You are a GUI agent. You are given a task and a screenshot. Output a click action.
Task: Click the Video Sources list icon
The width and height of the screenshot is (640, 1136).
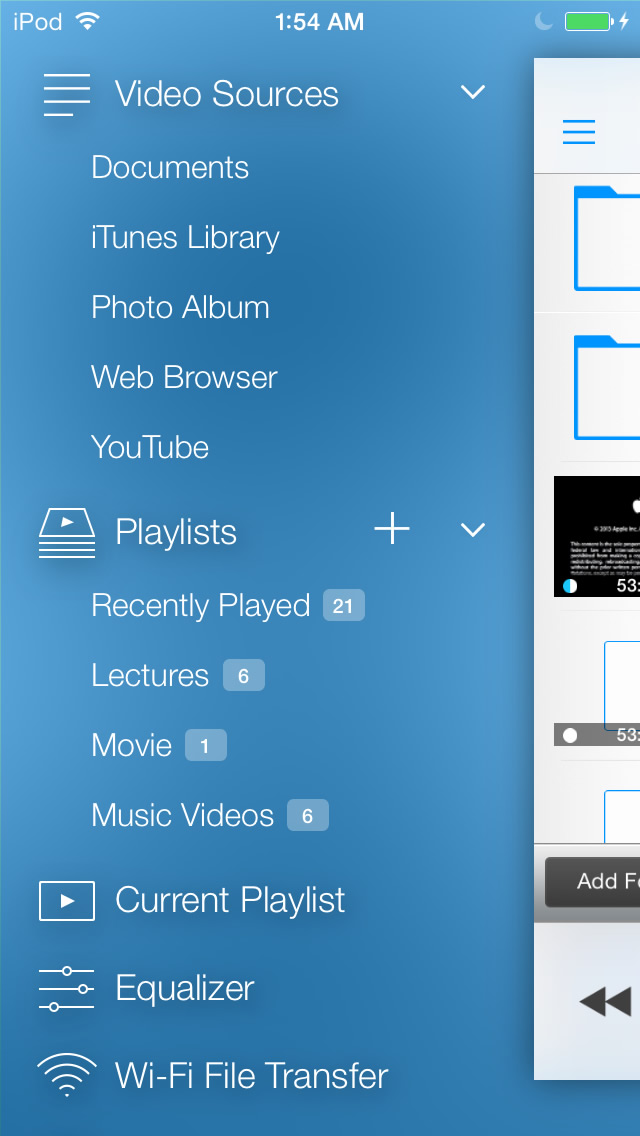(x=66, y=95)
